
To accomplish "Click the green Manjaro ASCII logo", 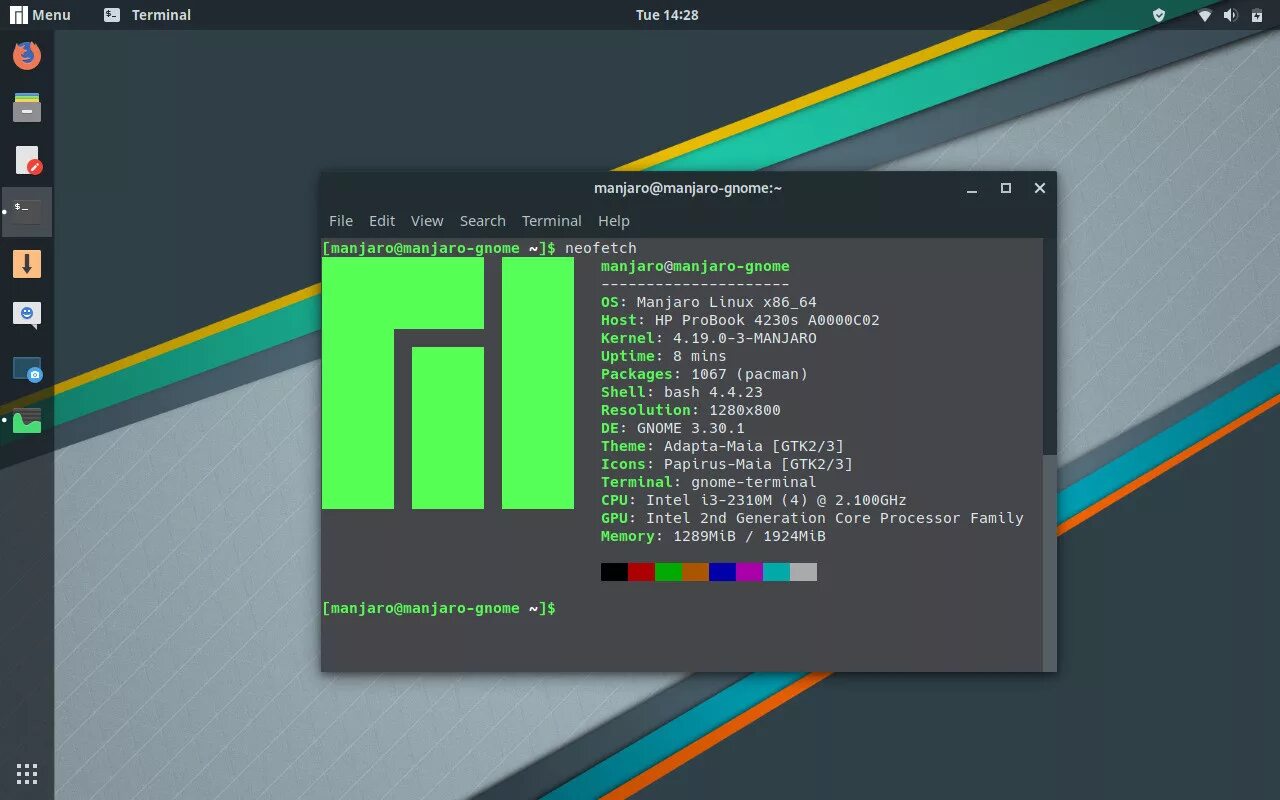I will click(448, 383).
